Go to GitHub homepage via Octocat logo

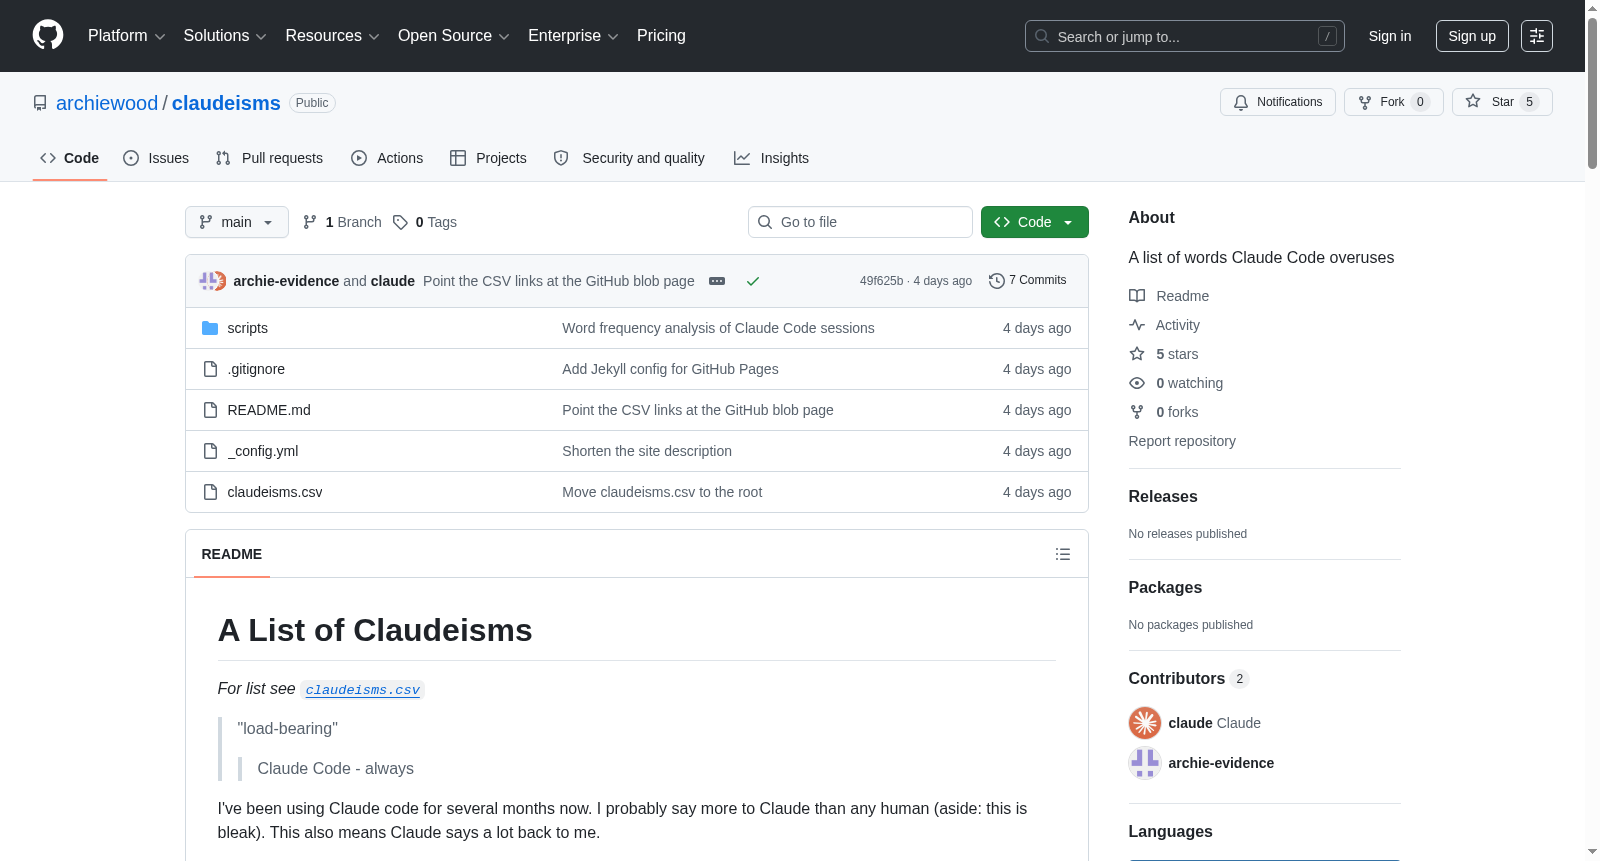[x=48, y=35]
